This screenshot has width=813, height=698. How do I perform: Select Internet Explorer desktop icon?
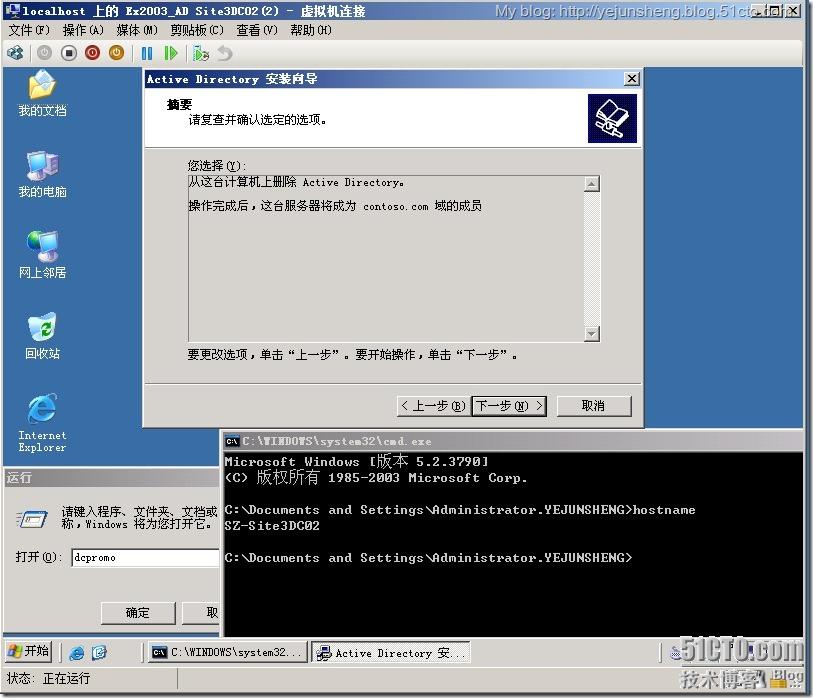42,423
